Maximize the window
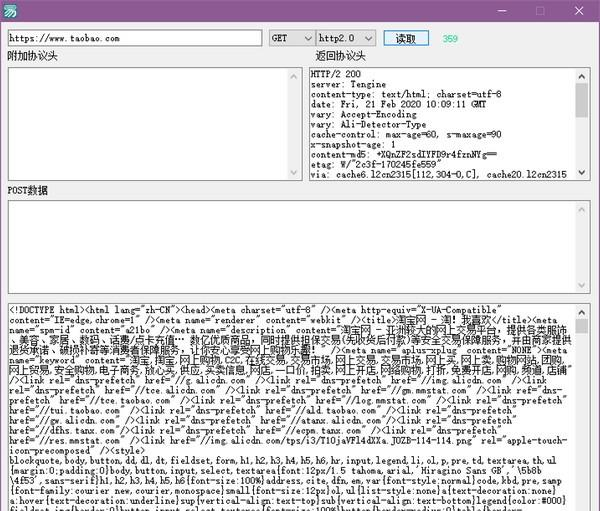 [x=540, y=11]
